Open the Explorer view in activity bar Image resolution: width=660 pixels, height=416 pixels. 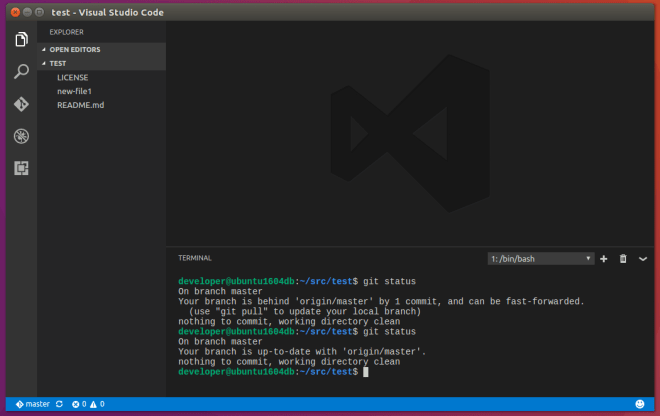(21, 39)
